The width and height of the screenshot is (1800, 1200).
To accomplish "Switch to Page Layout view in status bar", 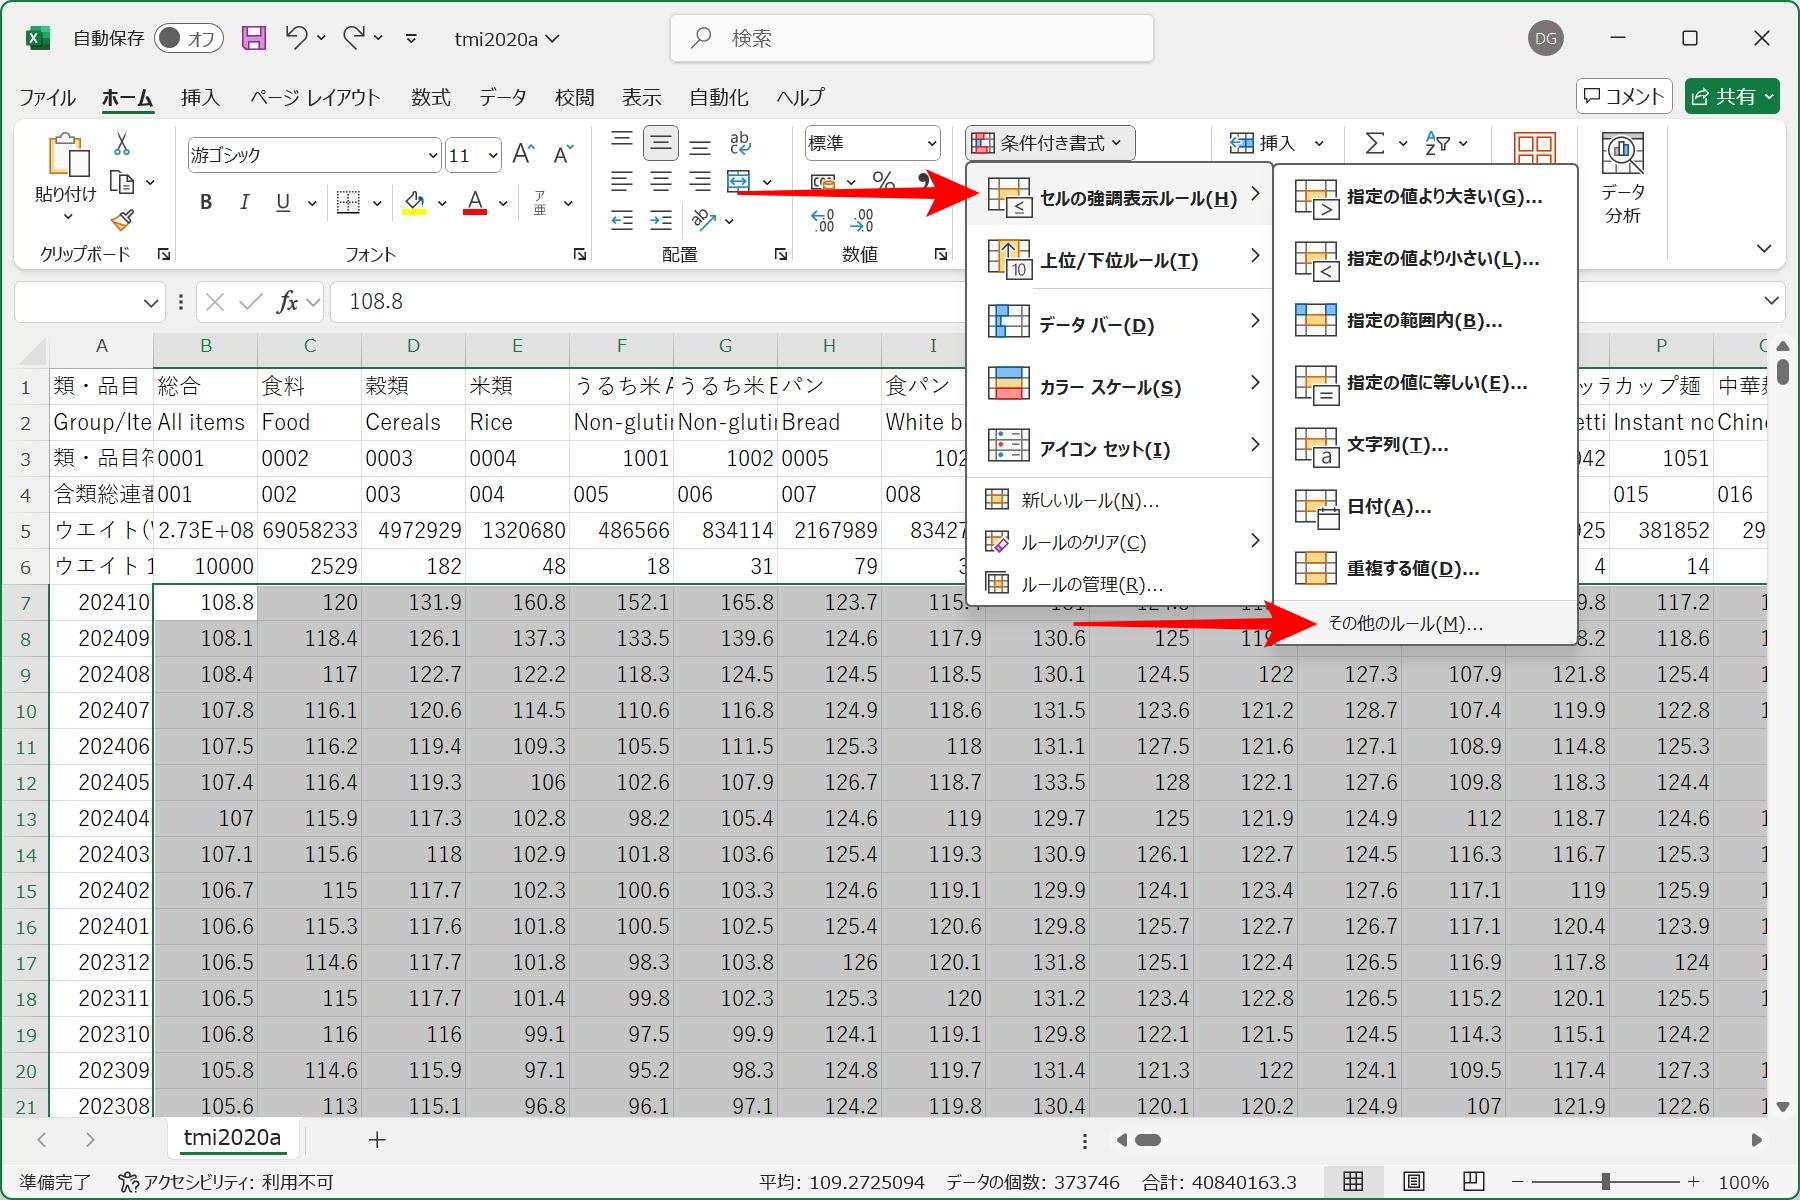I will point(1413,1182).
